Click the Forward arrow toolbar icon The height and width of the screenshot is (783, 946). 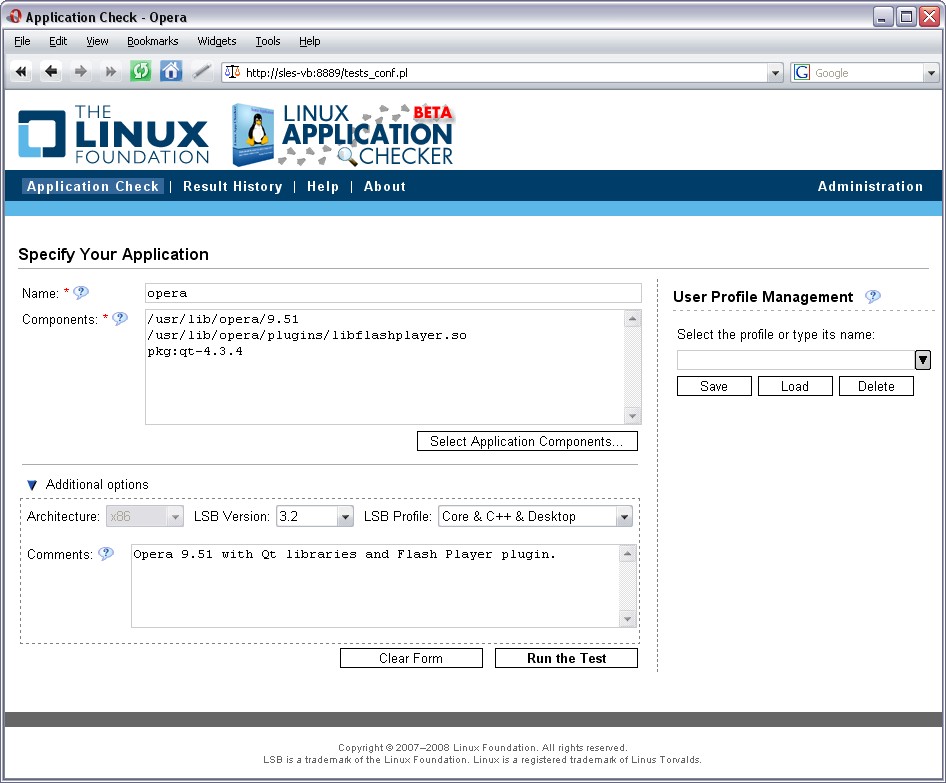tap(80, 72)
